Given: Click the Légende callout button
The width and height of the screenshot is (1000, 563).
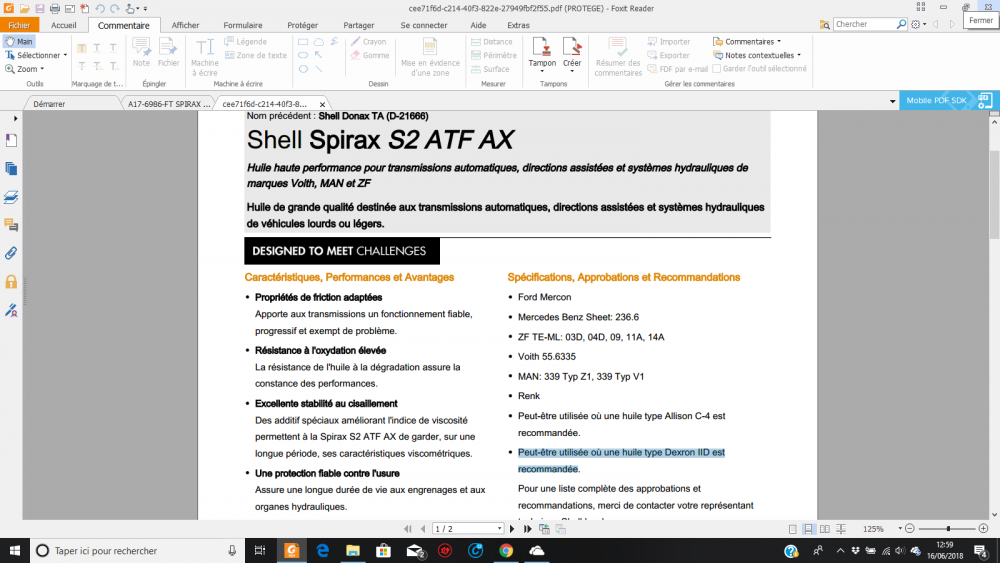Looking at the screenshot, I should click(x=246, y=41).
